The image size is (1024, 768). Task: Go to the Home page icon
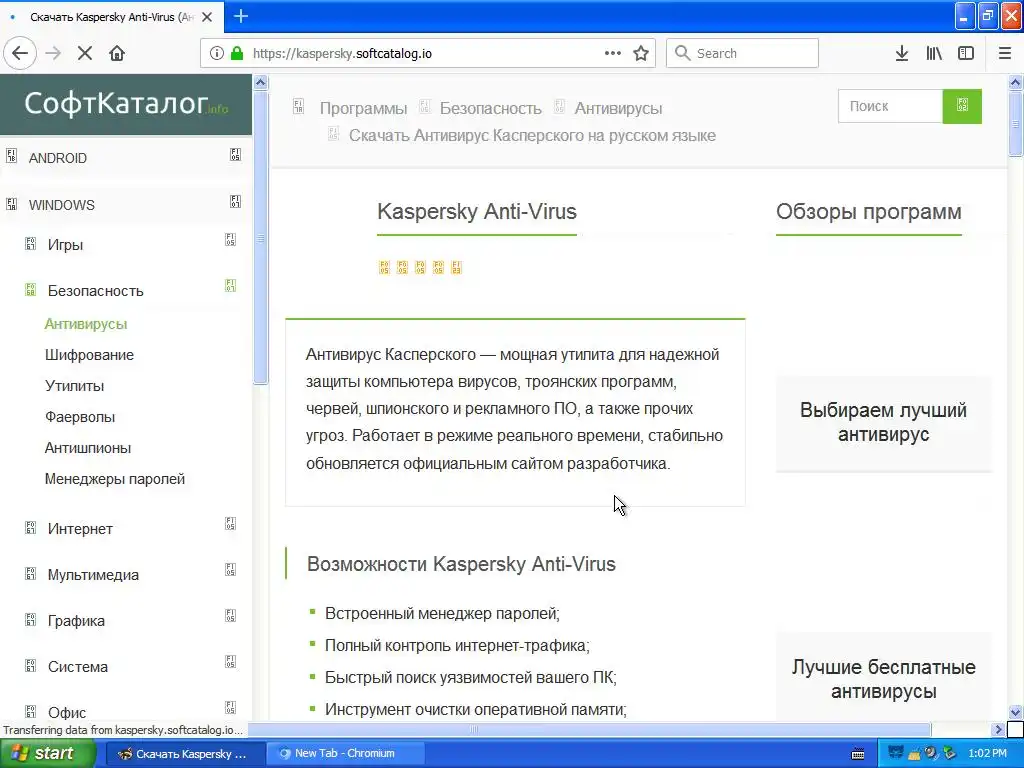[117, 53]
